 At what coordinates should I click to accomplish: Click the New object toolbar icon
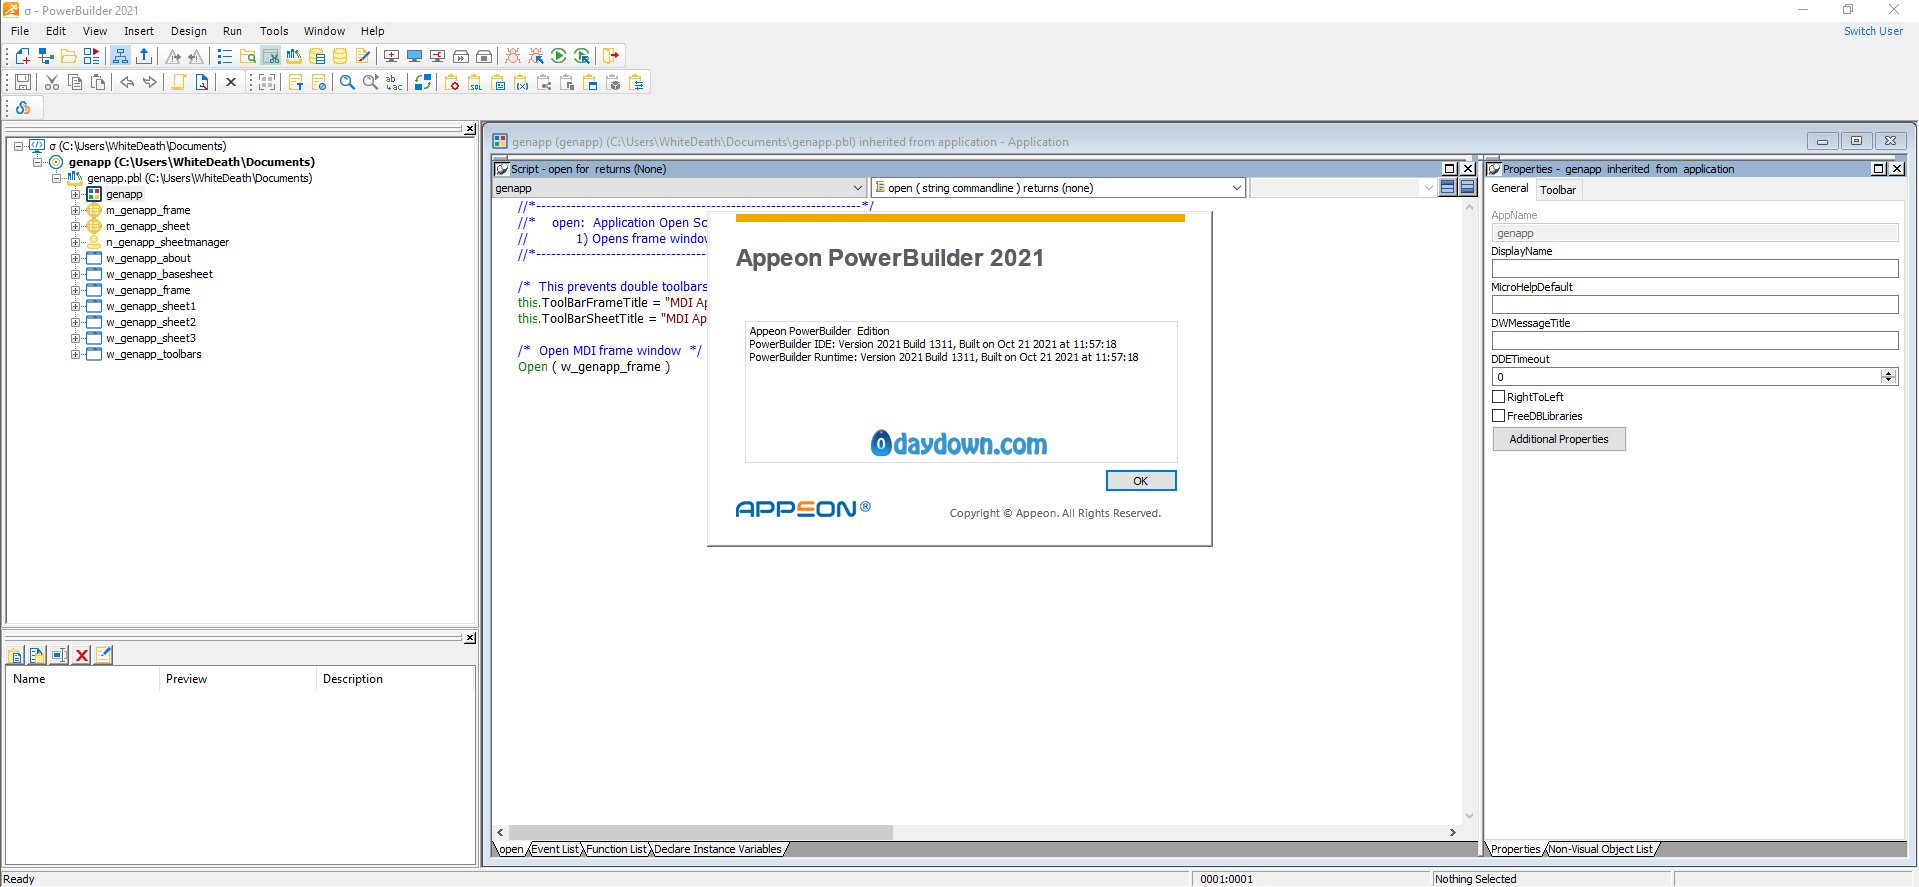click(x=22, y=56)
